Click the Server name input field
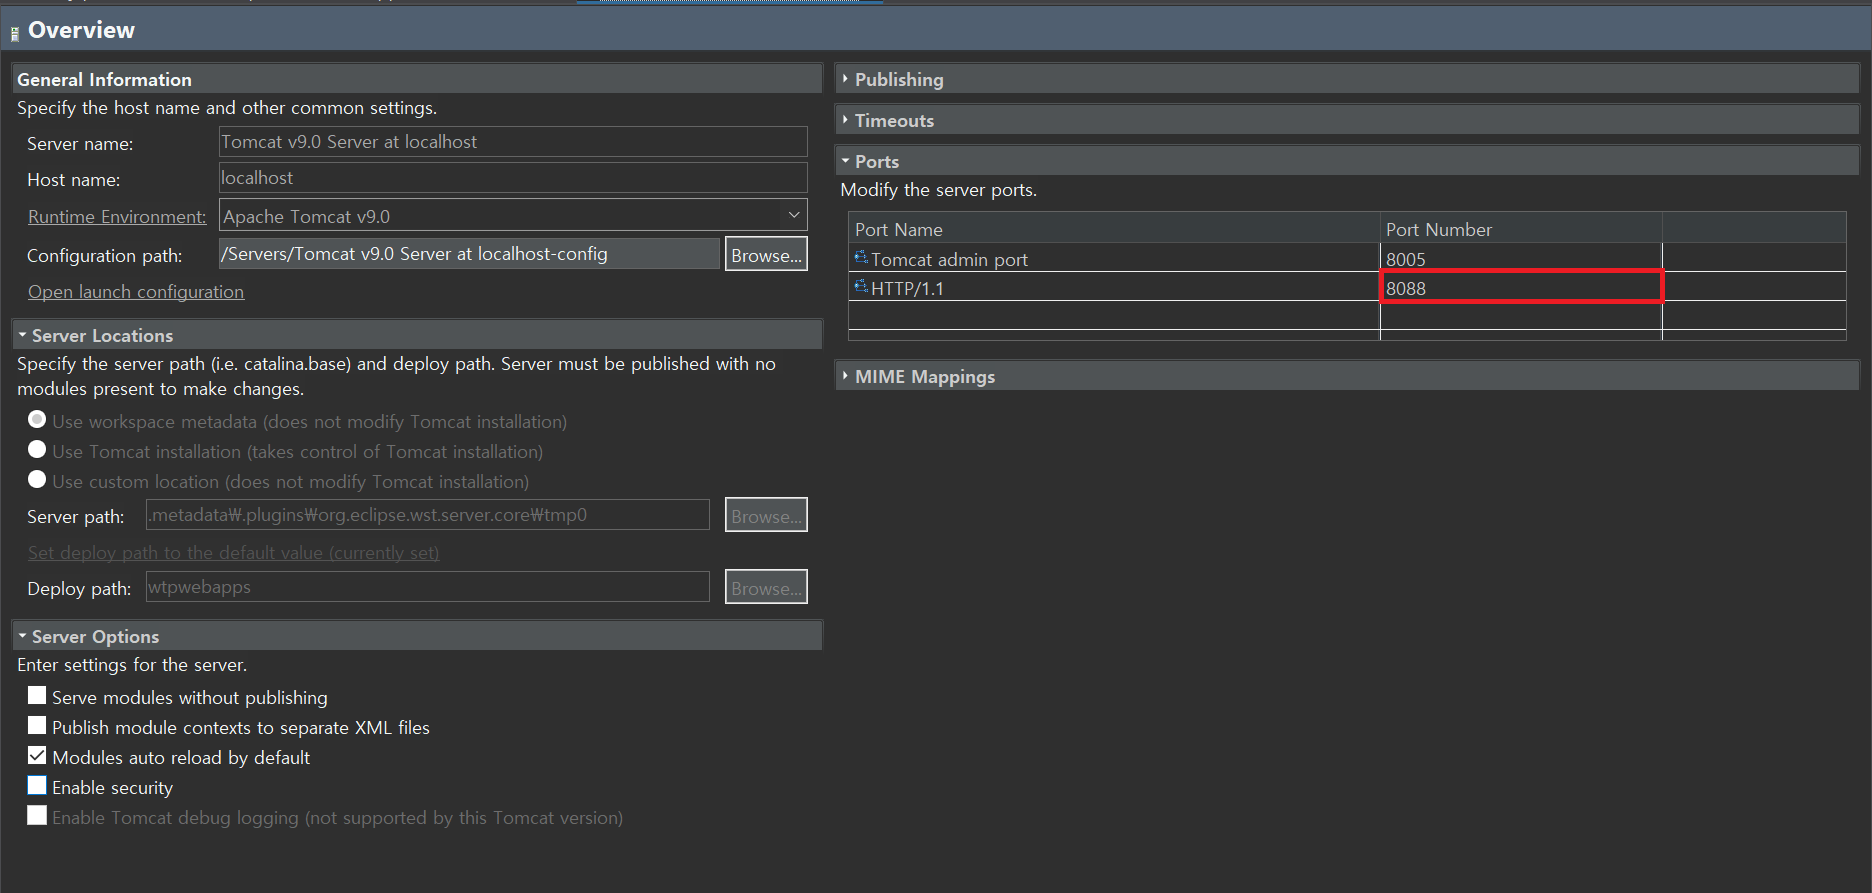The height and width of the screenshot is (893, 1872). [x=513, y=142]
